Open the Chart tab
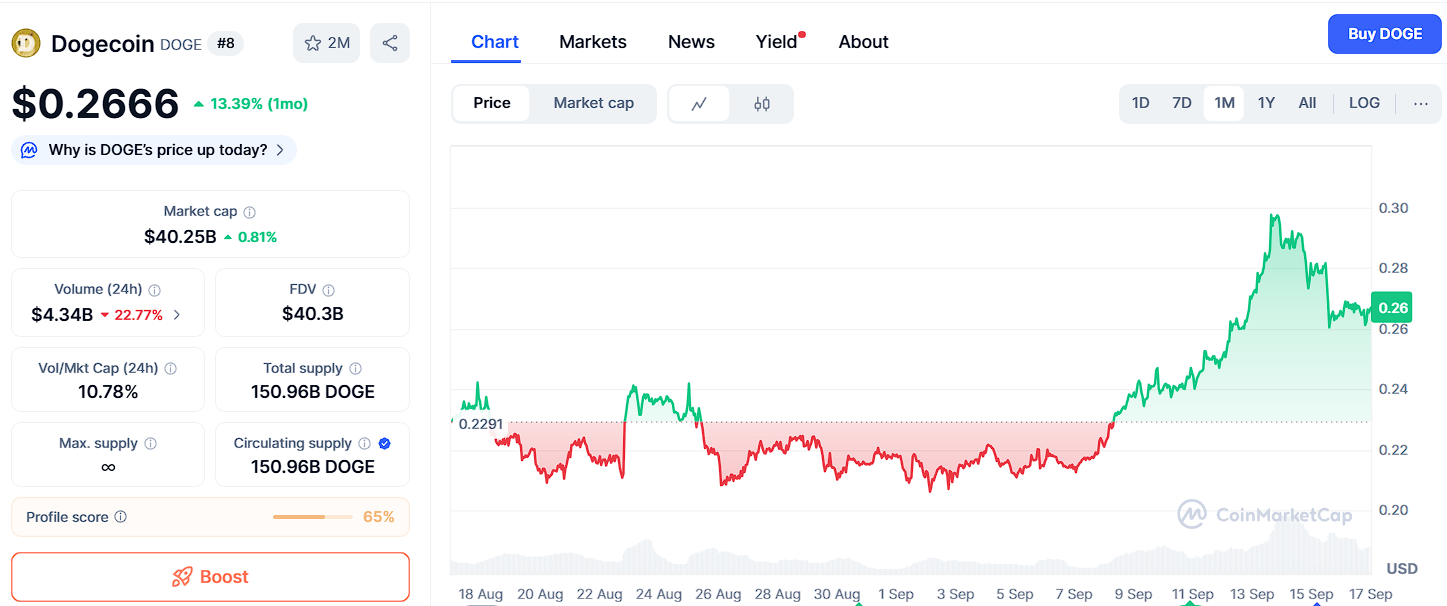 coord(495,42)
